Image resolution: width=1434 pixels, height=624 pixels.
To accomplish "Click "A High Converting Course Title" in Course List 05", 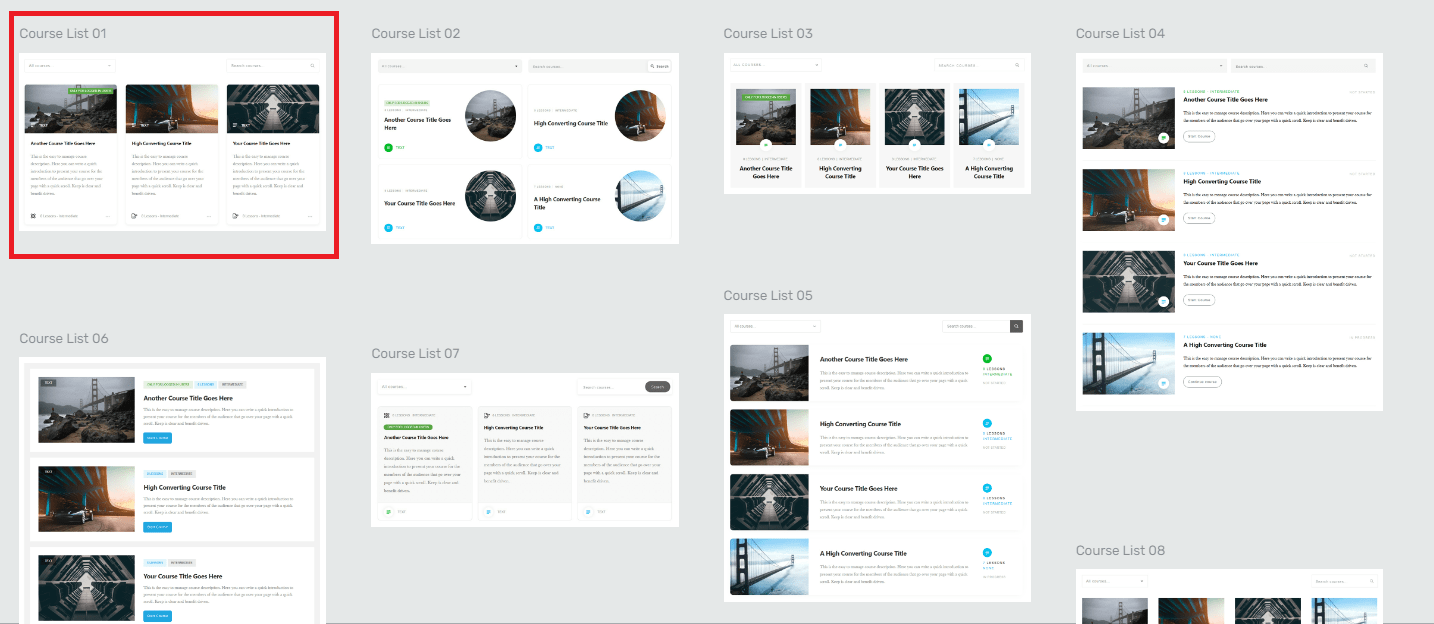I will click(864, 553).
